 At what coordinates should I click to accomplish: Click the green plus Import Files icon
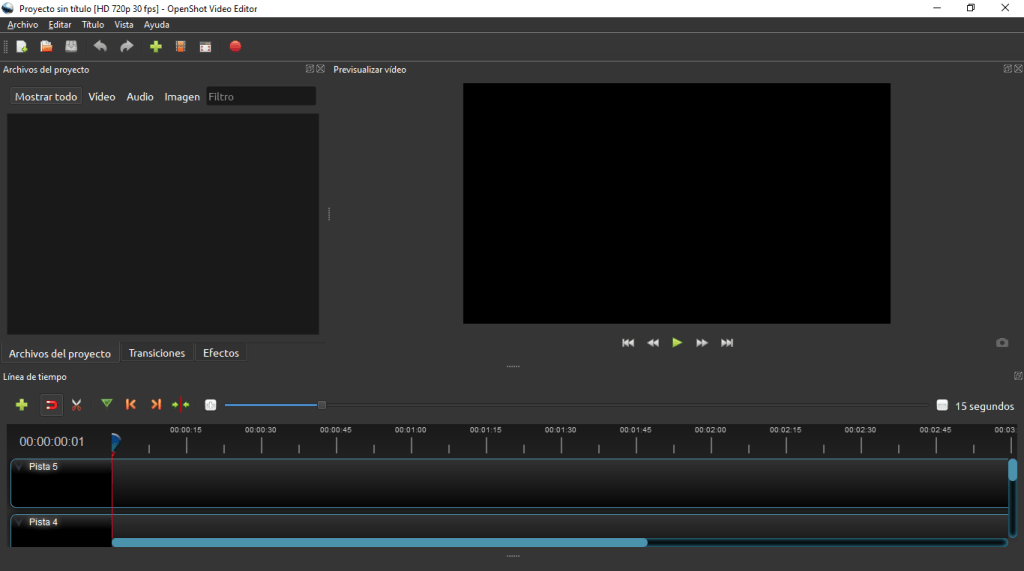pos(155,46)
